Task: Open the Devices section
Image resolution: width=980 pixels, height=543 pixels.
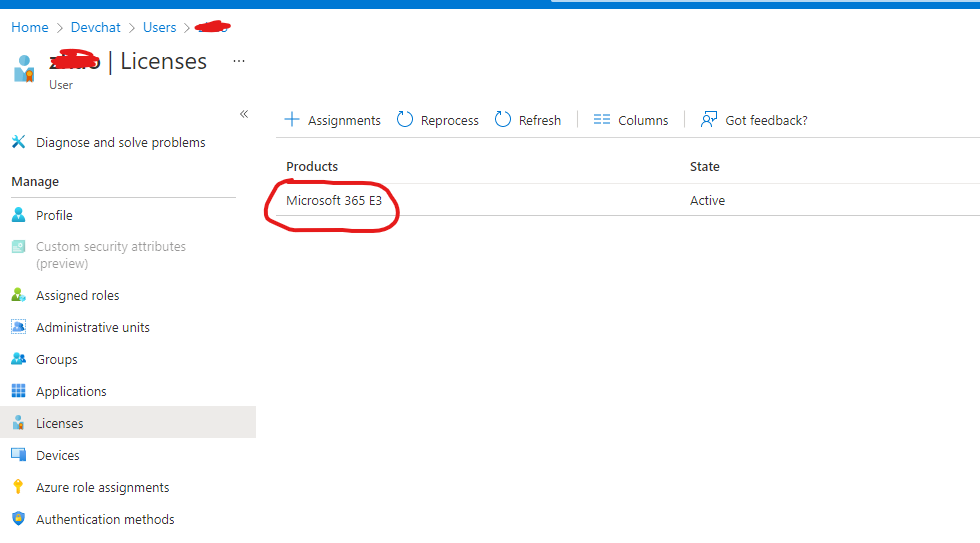Action: (x=58, y=456)
